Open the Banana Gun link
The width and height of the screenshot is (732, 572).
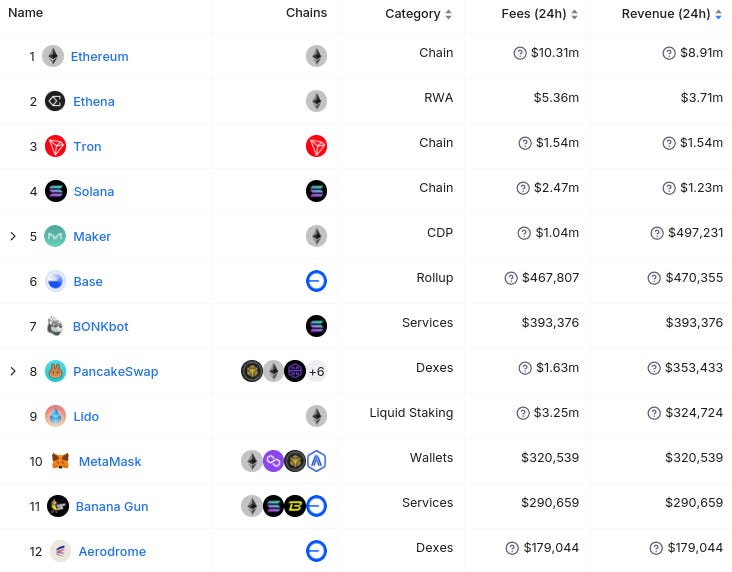tap(112, 507)
